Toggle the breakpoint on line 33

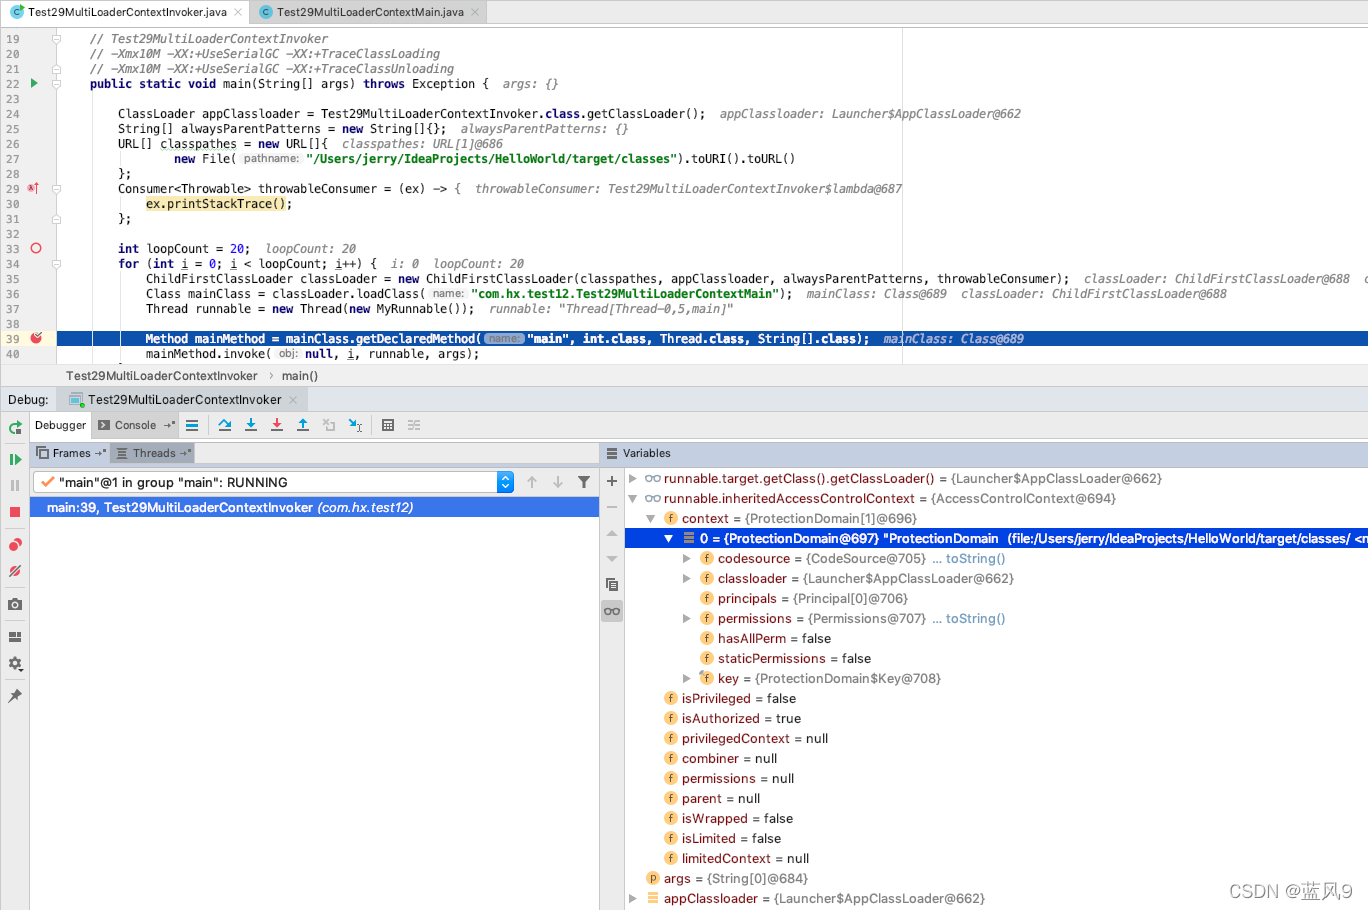coord(36,248)
